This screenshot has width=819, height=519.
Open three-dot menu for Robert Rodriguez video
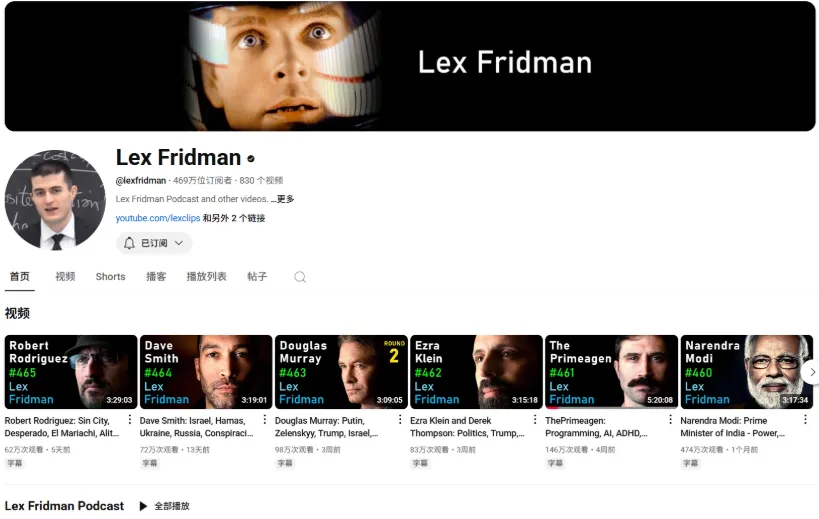(130, 419)
